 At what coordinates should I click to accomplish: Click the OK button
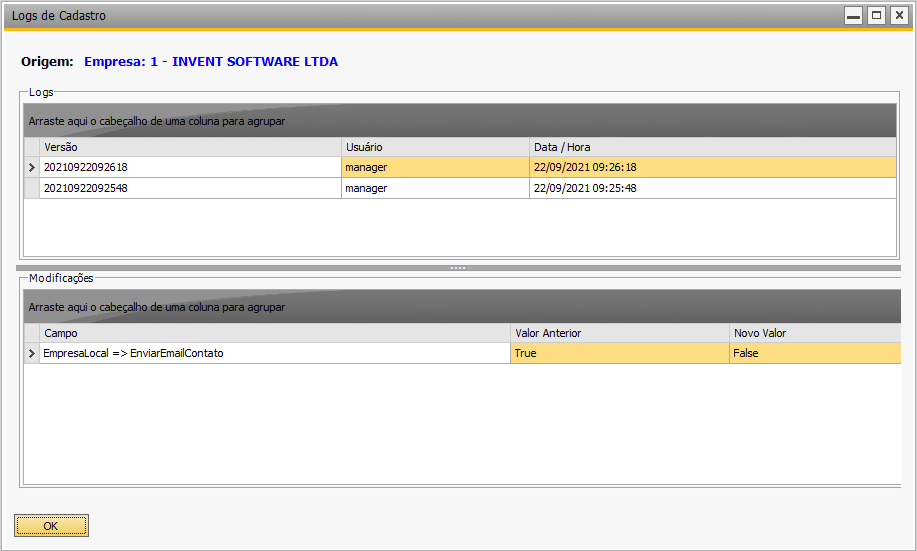pos(51,526)
